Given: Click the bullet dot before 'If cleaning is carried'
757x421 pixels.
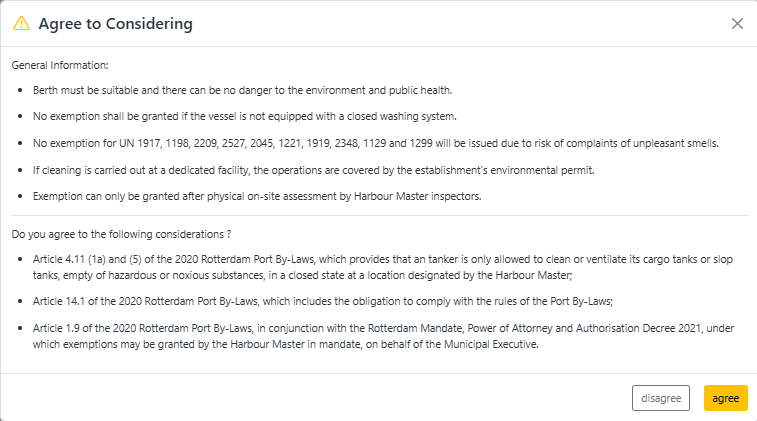Looking at the screenshot, I should tap(20, 170).
